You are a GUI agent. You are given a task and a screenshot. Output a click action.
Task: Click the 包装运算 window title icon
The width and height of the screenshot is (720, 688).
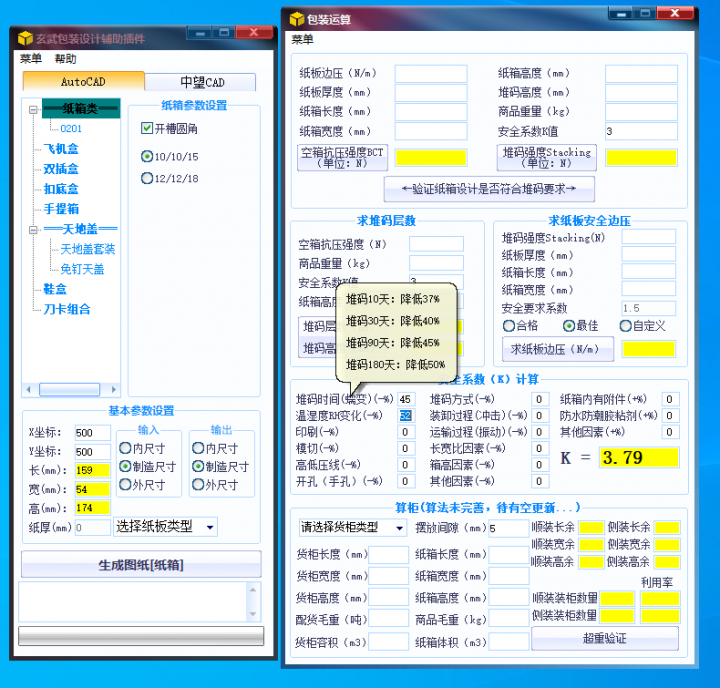tap(297, 18)
